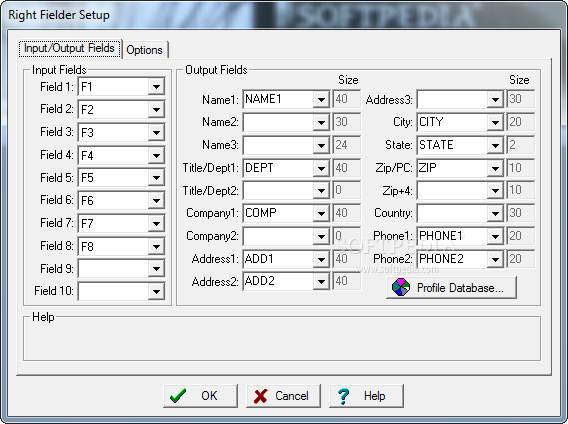568x424 pixels.
Task: Expand the Field 2 dropdown arrow
Action: coord(156,109)
